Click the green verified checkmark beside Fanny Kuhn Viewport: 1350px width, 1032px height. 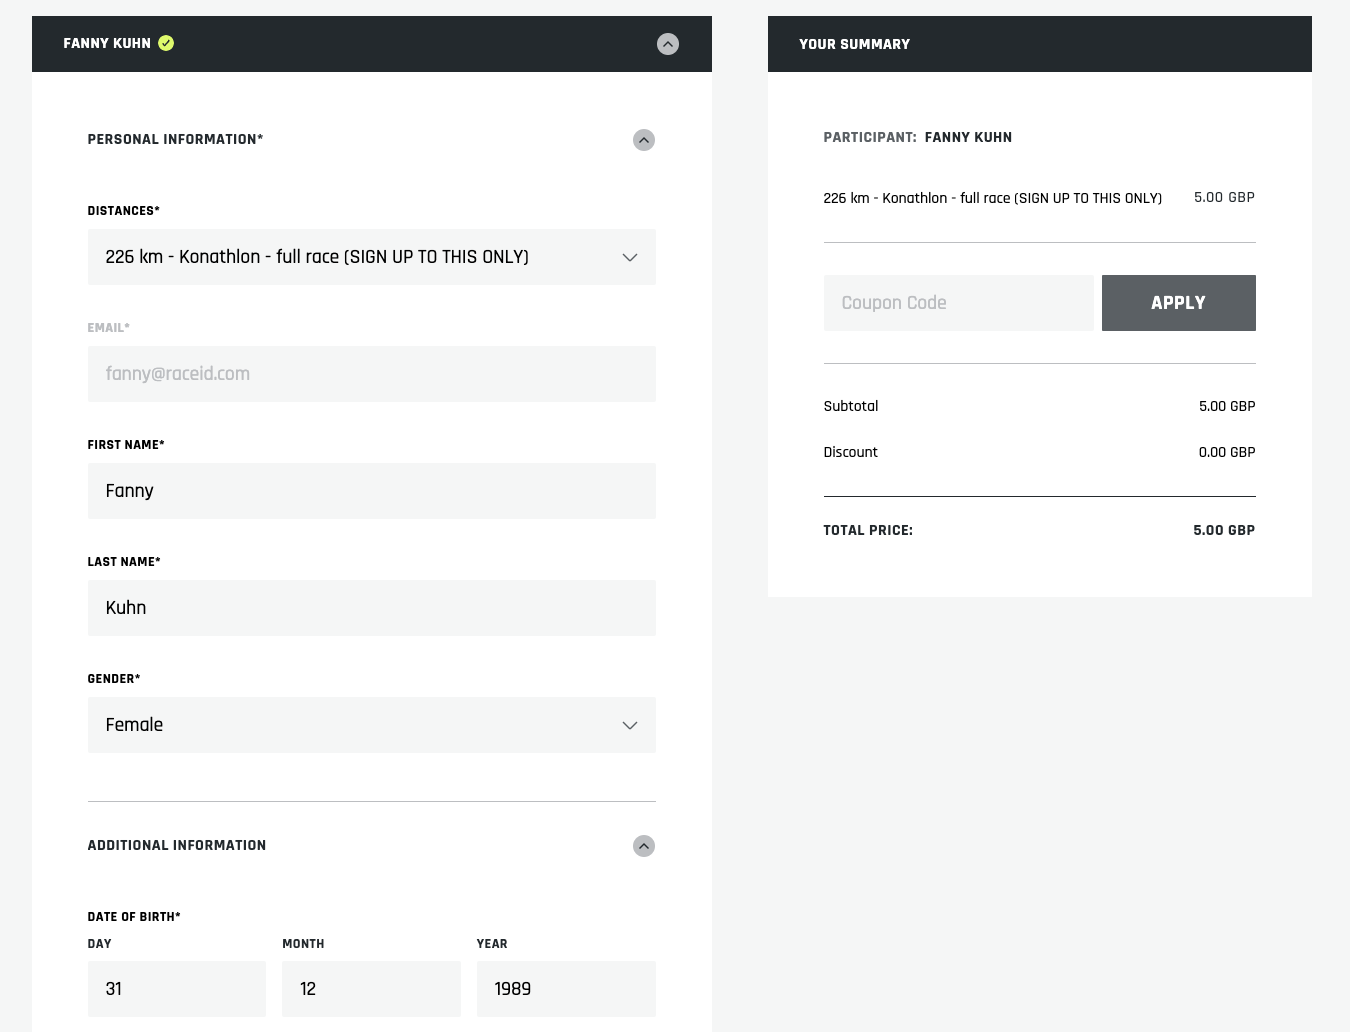coord(166,43)
